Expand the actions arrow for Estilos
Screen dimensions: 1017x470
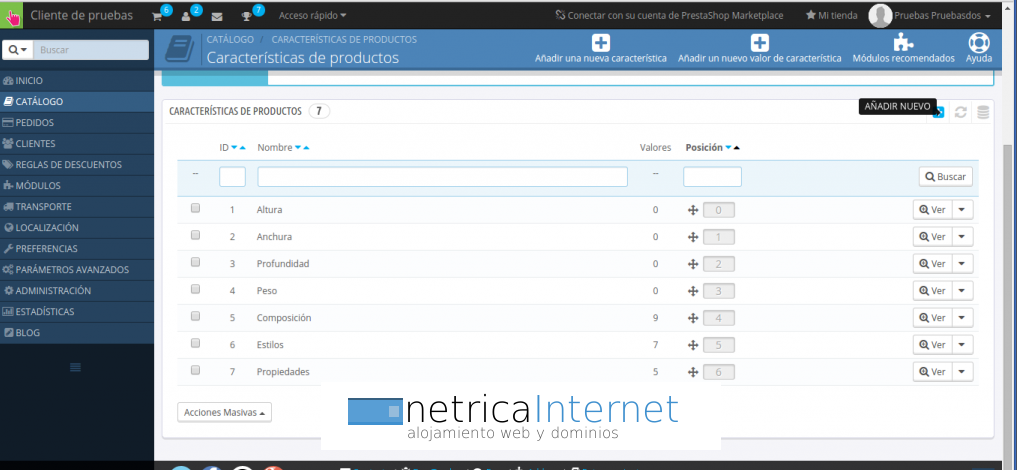pyautogui.click(x=963, y=345)
